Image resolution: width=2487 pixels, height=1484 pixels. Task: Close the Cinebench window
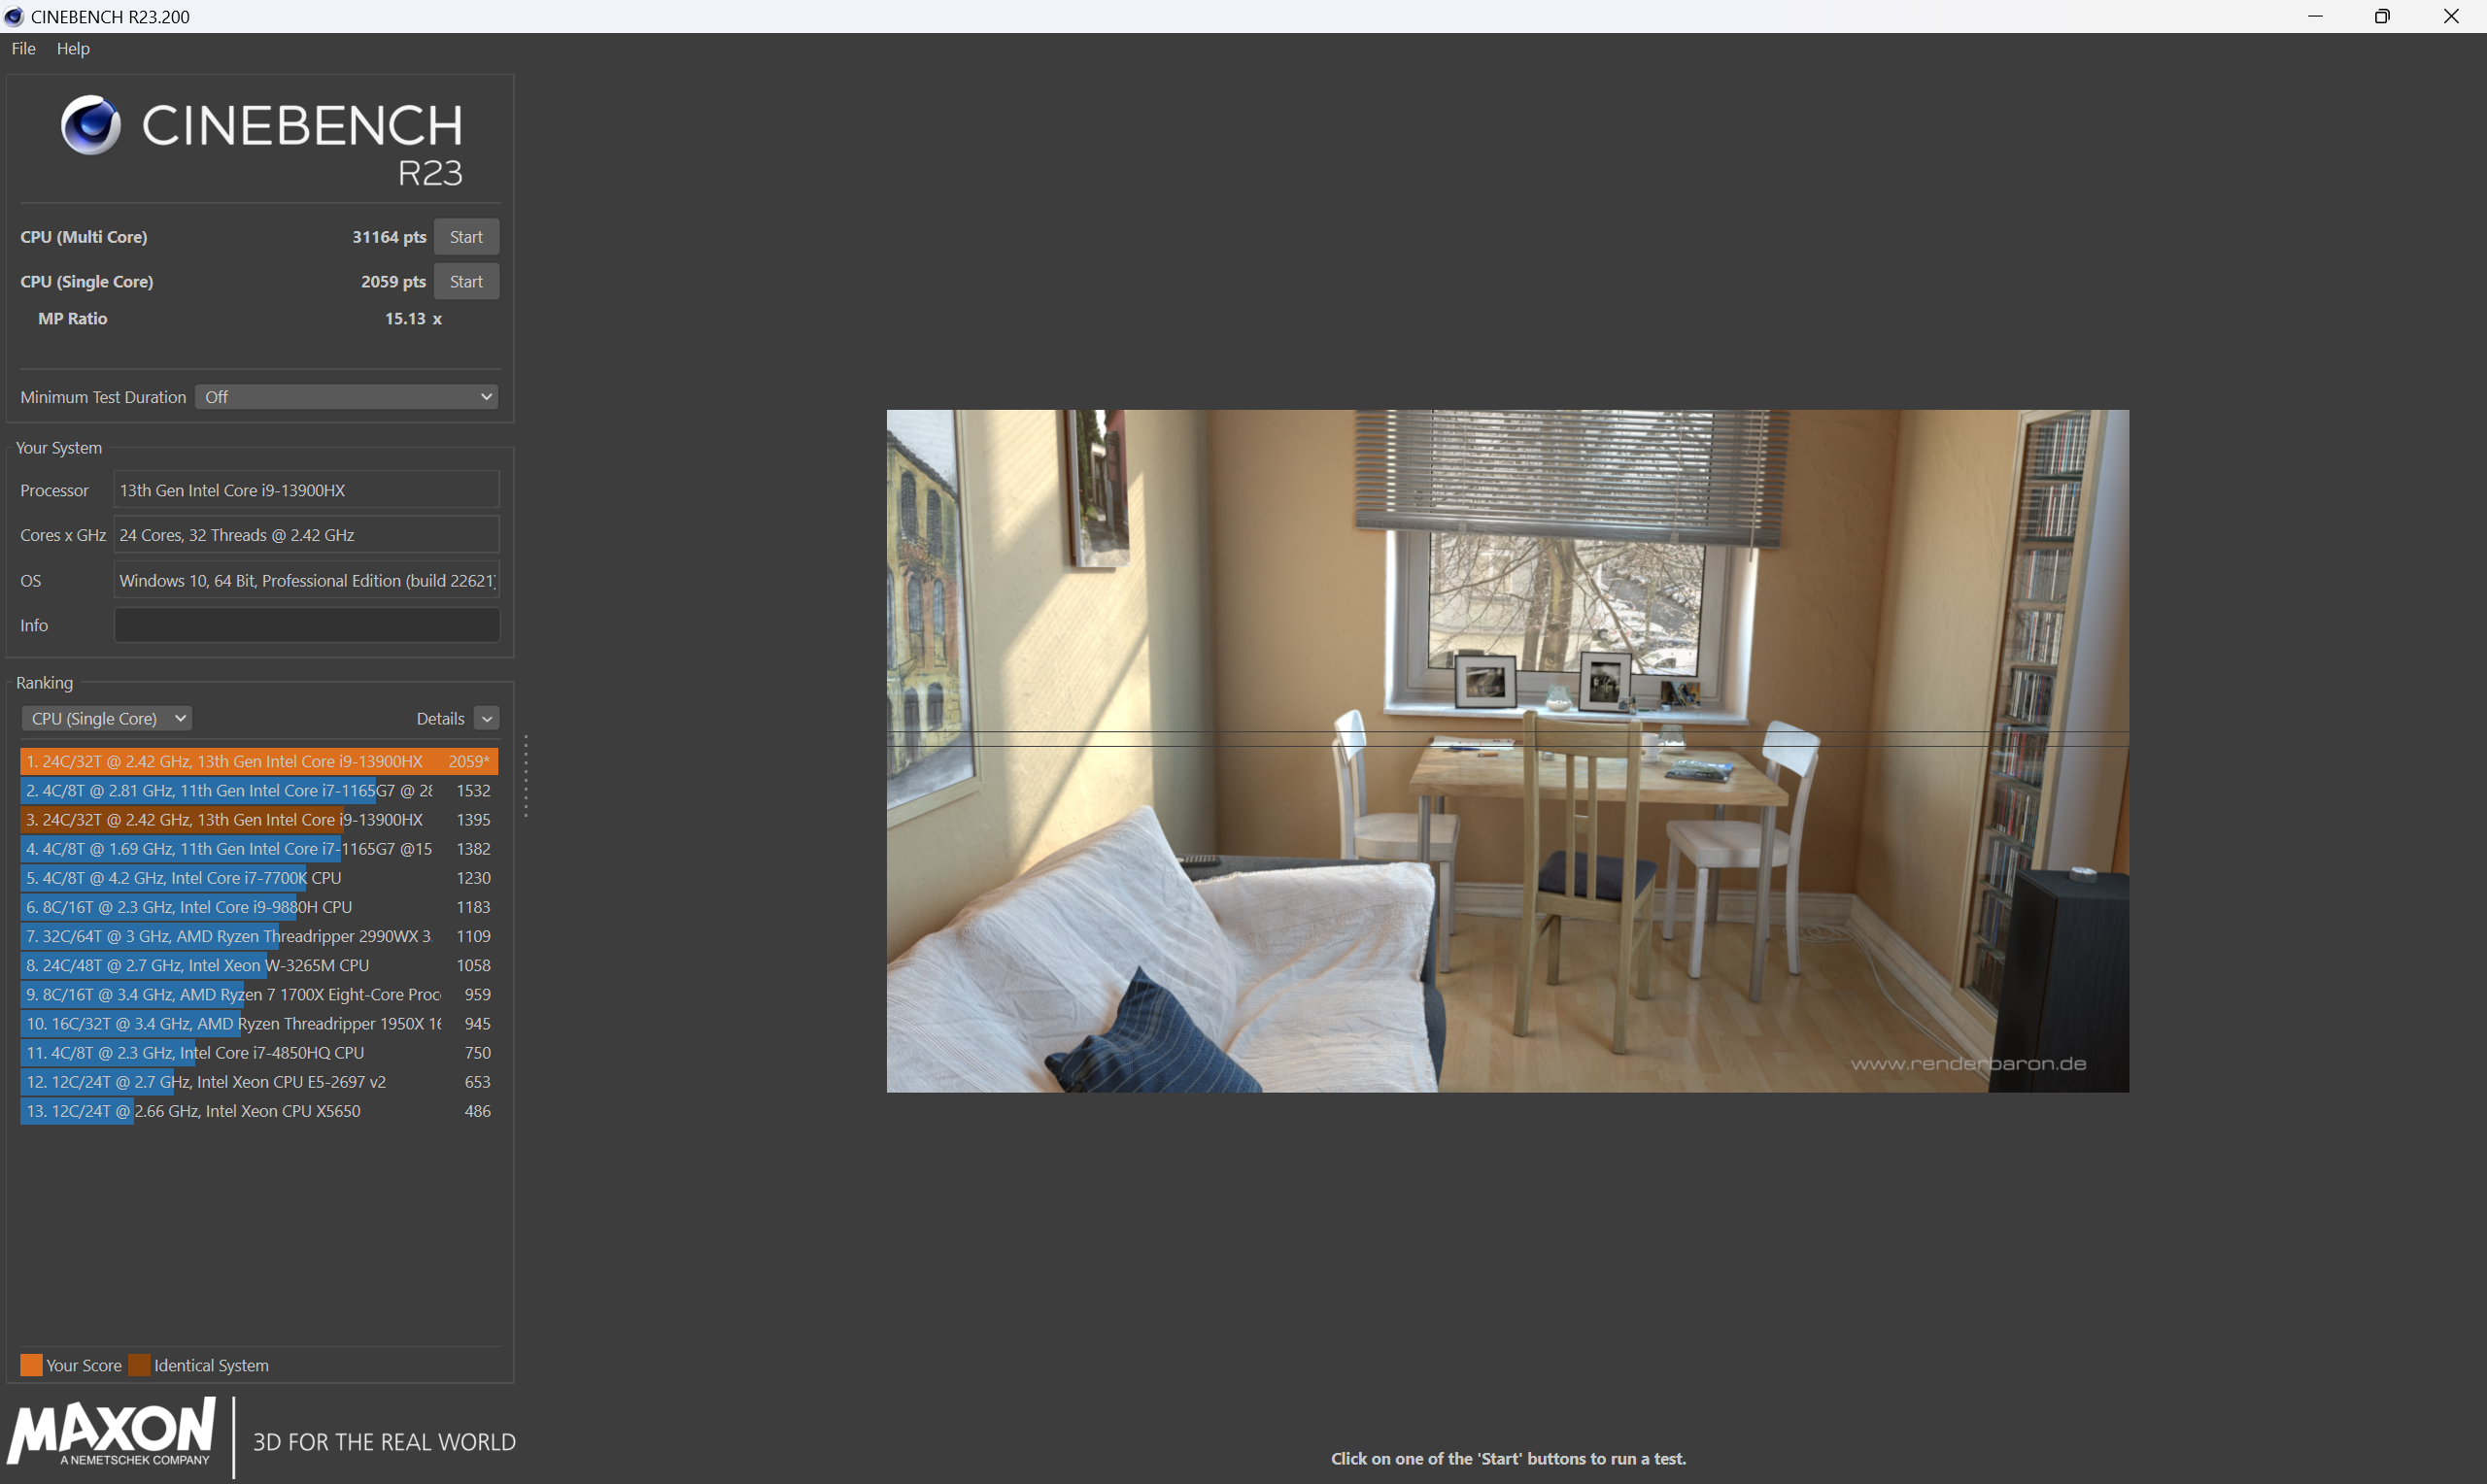[2451, 16]
